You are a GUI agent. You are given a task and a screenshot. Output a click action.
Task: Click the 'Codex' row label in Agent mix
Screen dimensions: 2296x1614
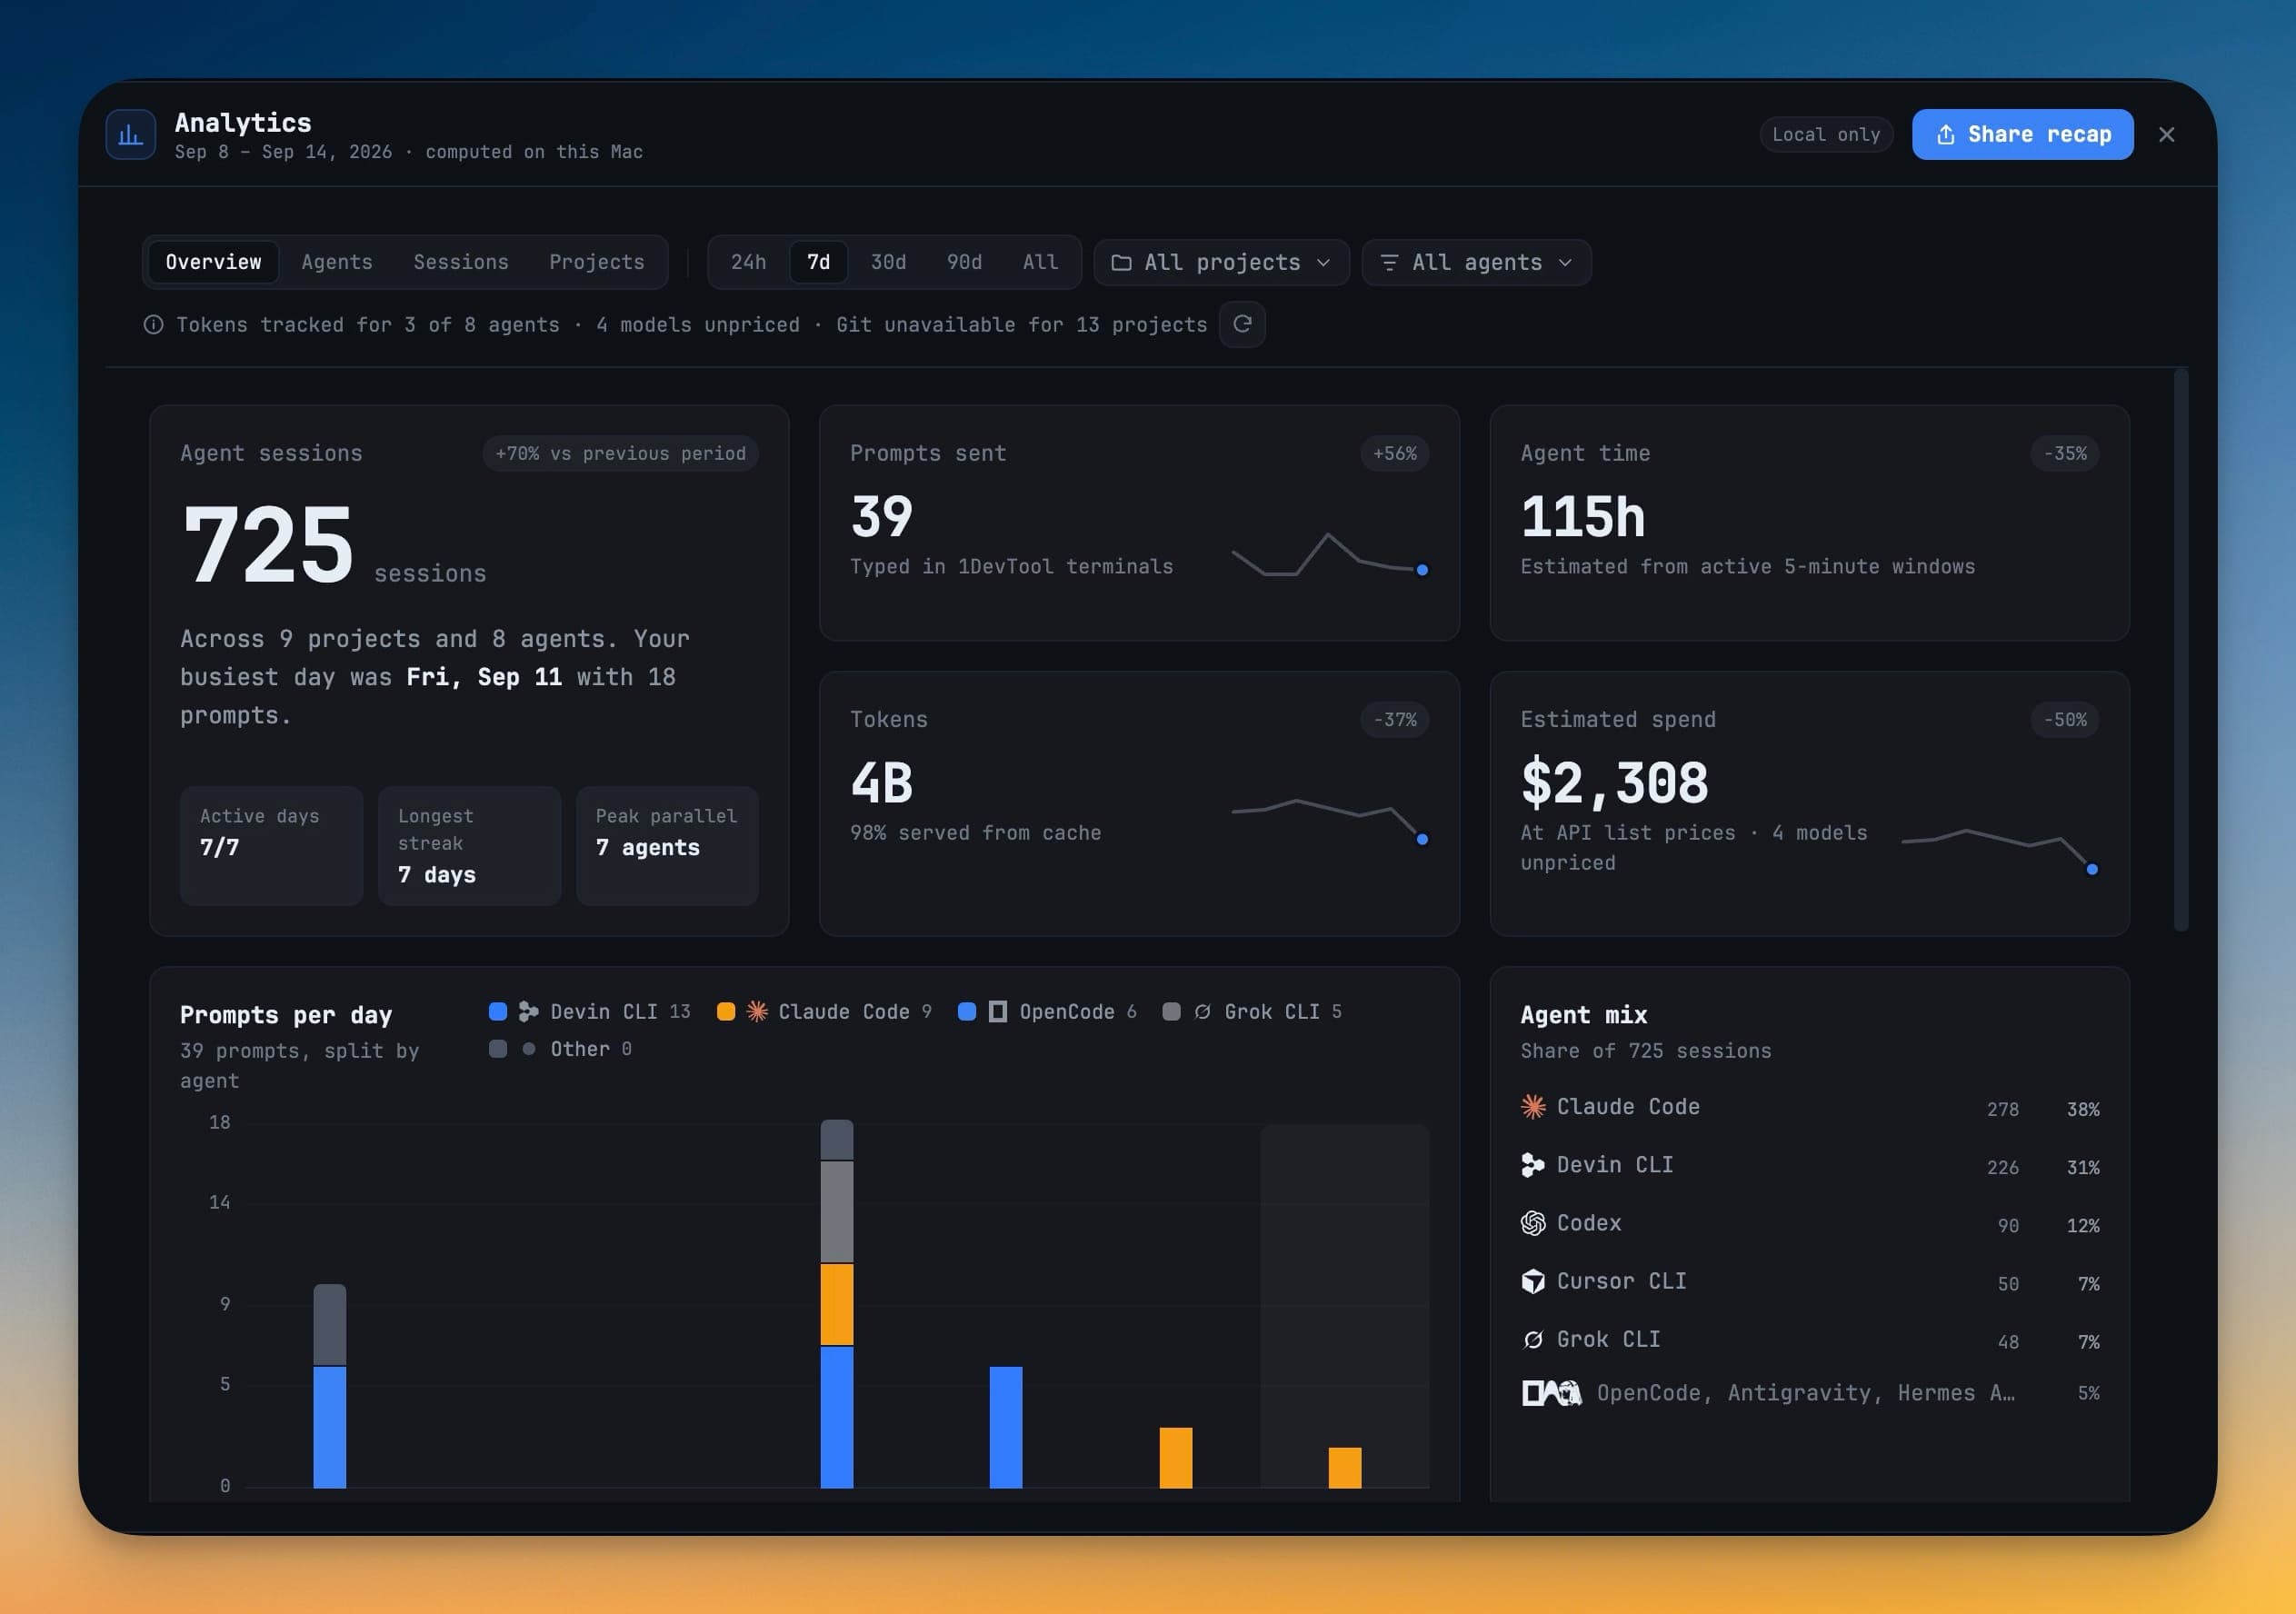point(1589,1223)
